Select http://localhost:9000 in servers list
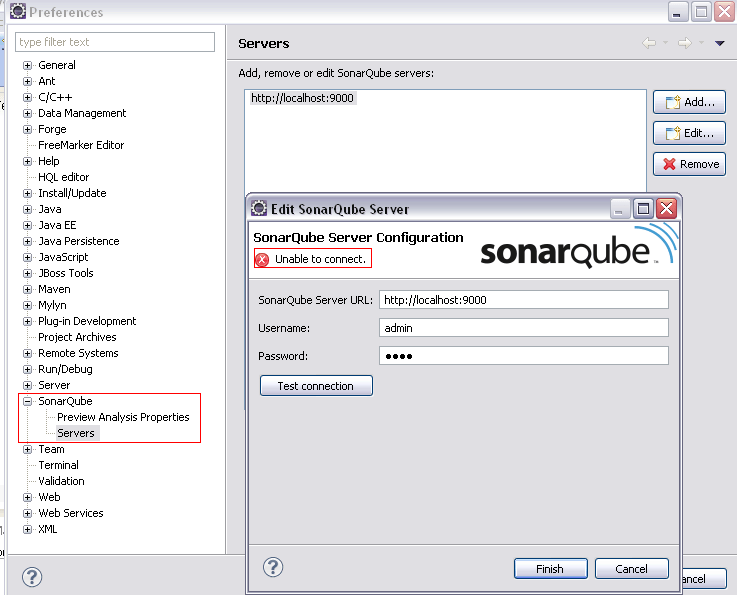The image size is (737, 595). pyautogui.click(x=302, y=98)
